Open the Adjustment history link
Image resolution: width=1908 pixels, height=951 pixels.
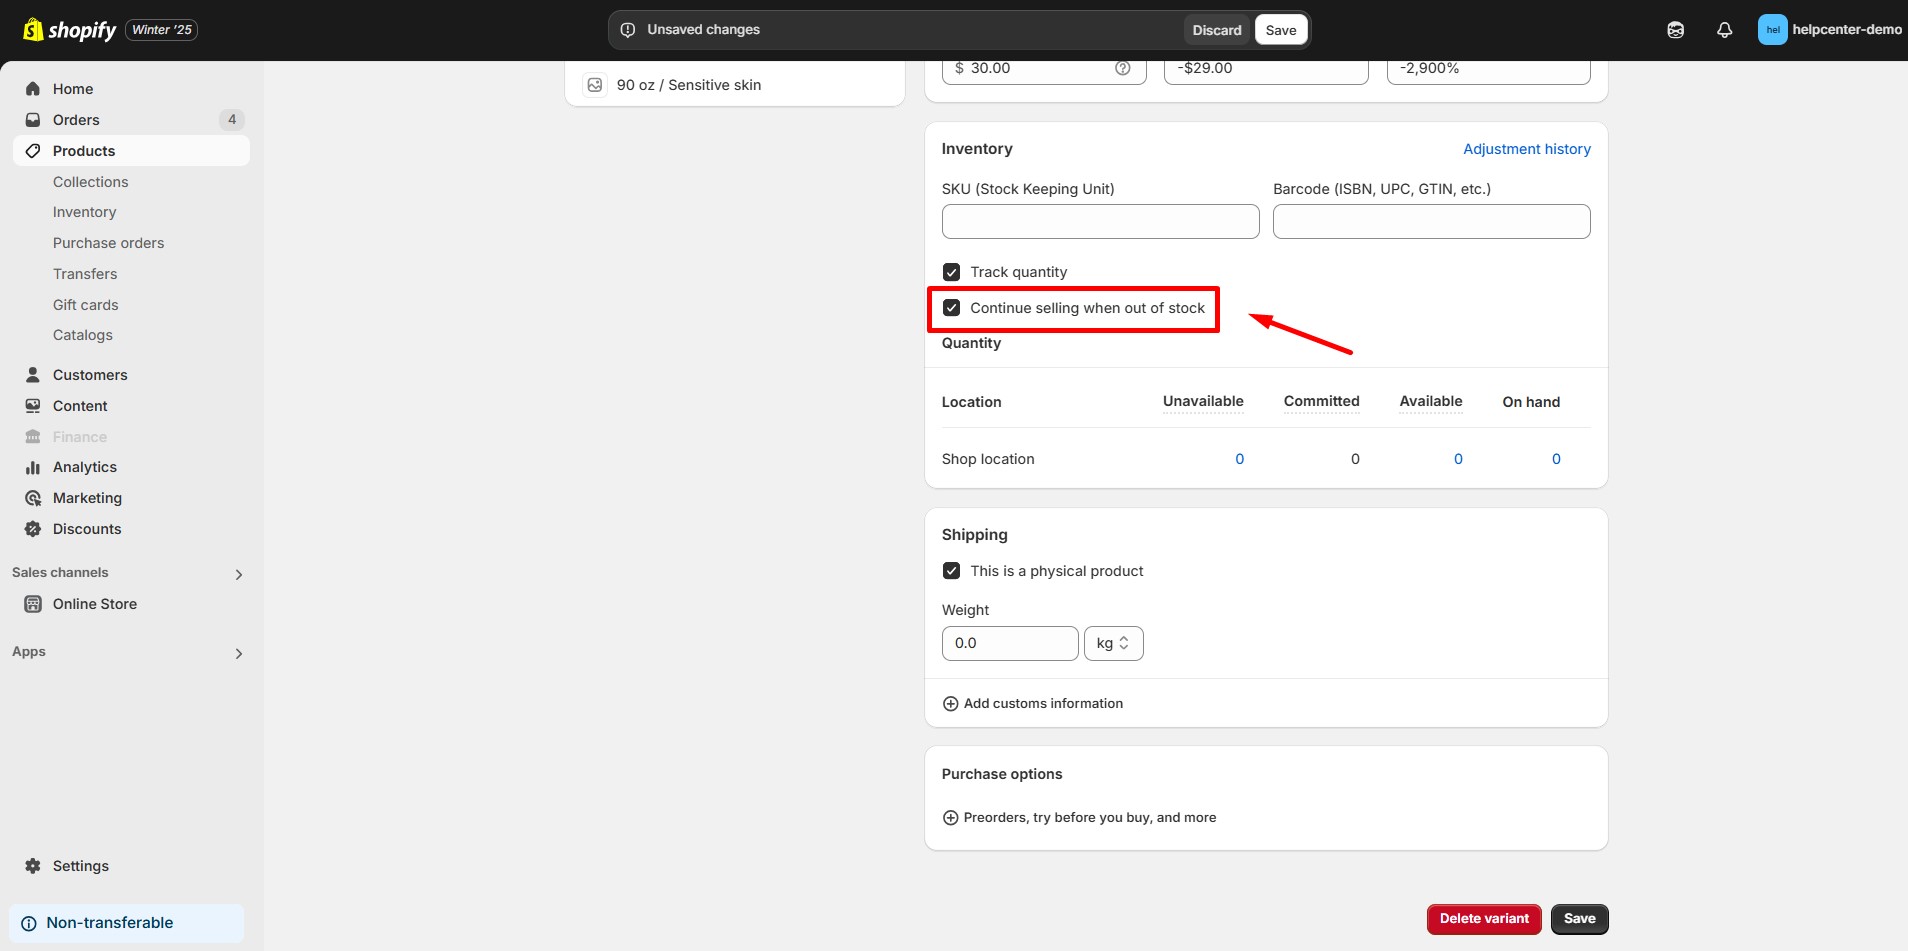point(1526,149)
